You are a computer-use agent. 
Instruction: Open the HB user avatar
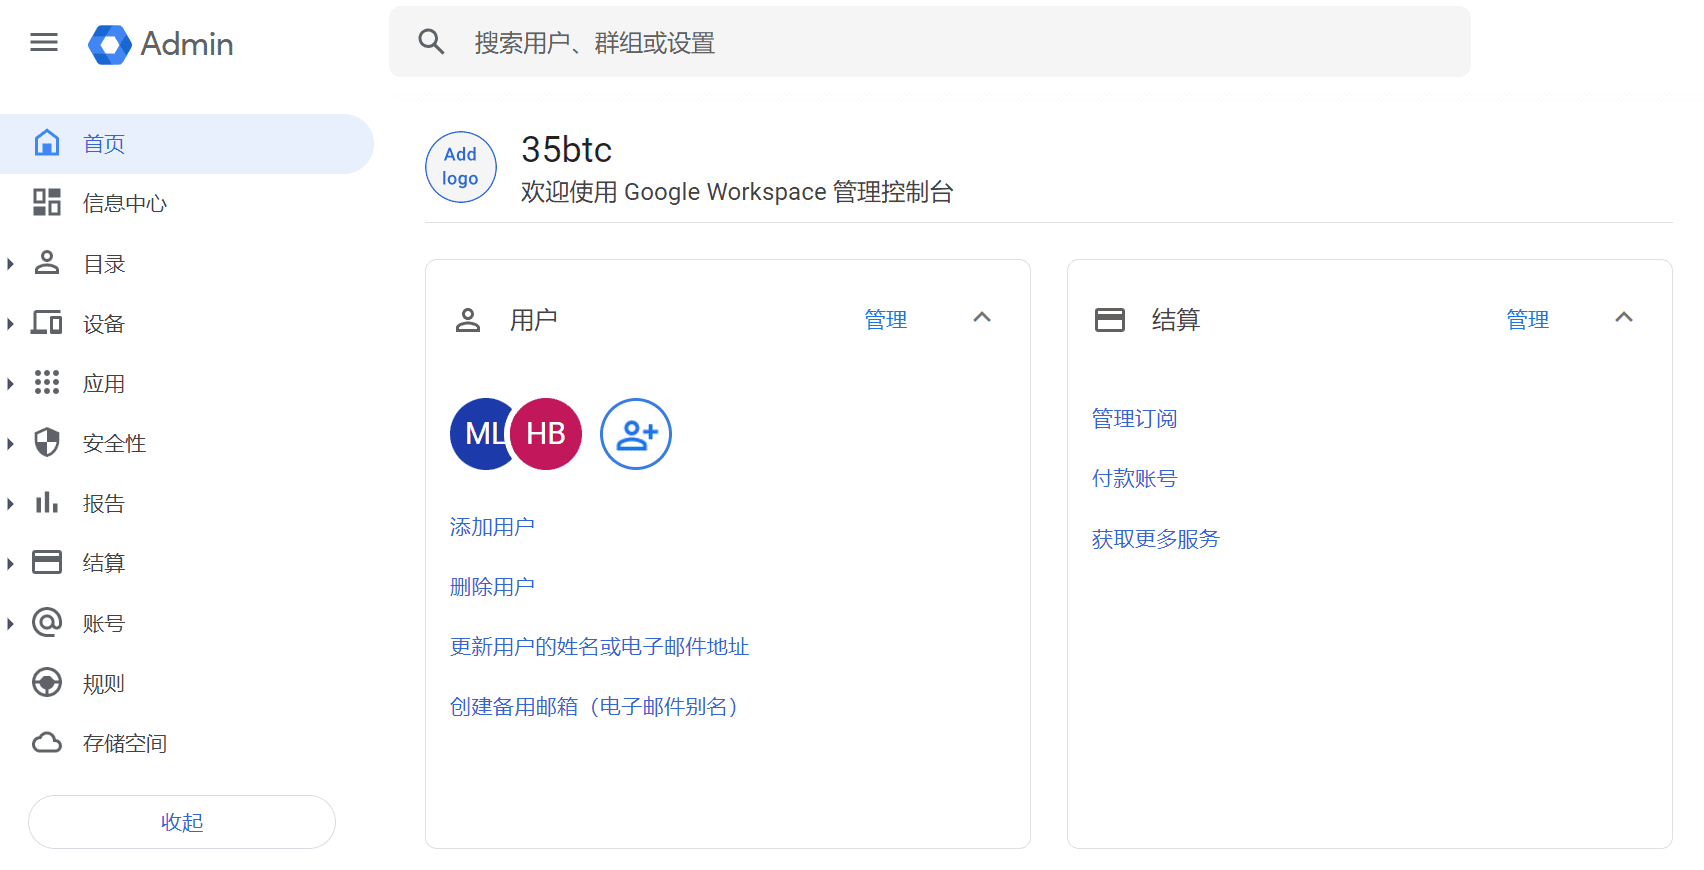546,434
